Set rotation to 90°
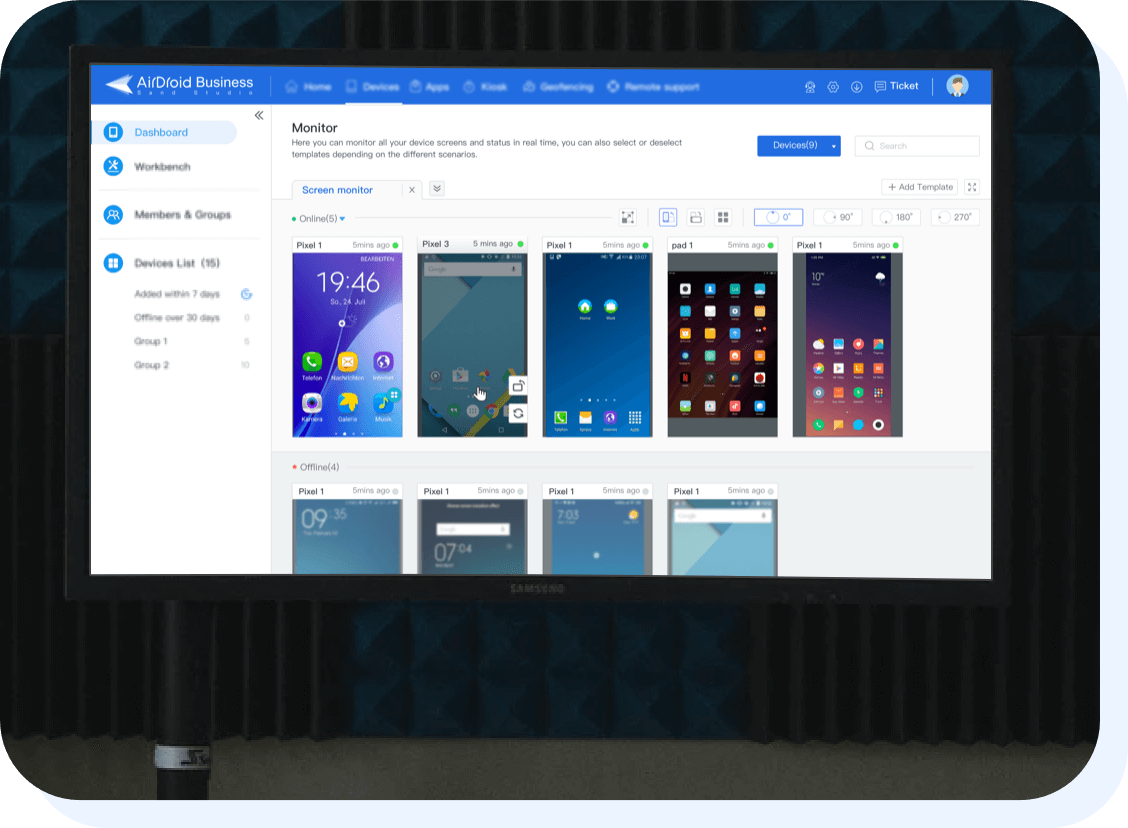The height and width of the screenshot is (828, 1128). point(837,217)
